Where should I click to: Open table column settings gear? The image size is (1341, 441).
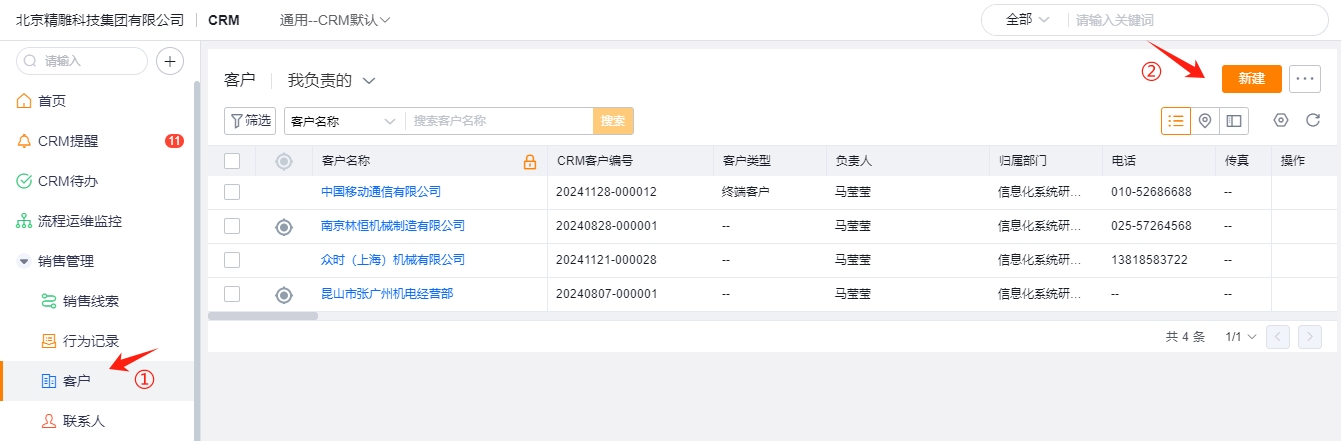(1281, 120)
